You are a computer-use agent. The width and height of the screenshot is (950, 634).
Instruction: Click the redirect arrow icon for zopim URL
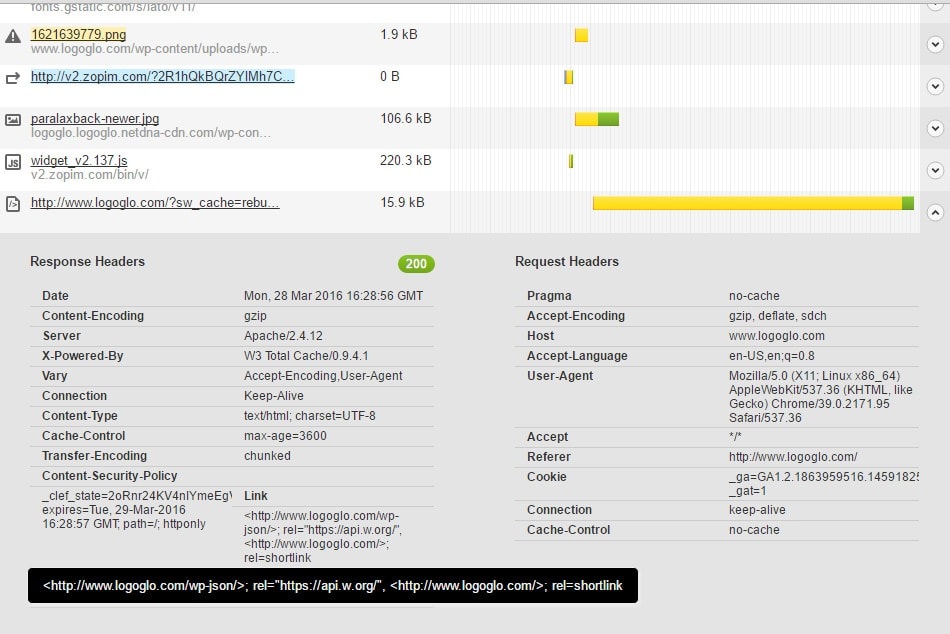pos(13,77)
